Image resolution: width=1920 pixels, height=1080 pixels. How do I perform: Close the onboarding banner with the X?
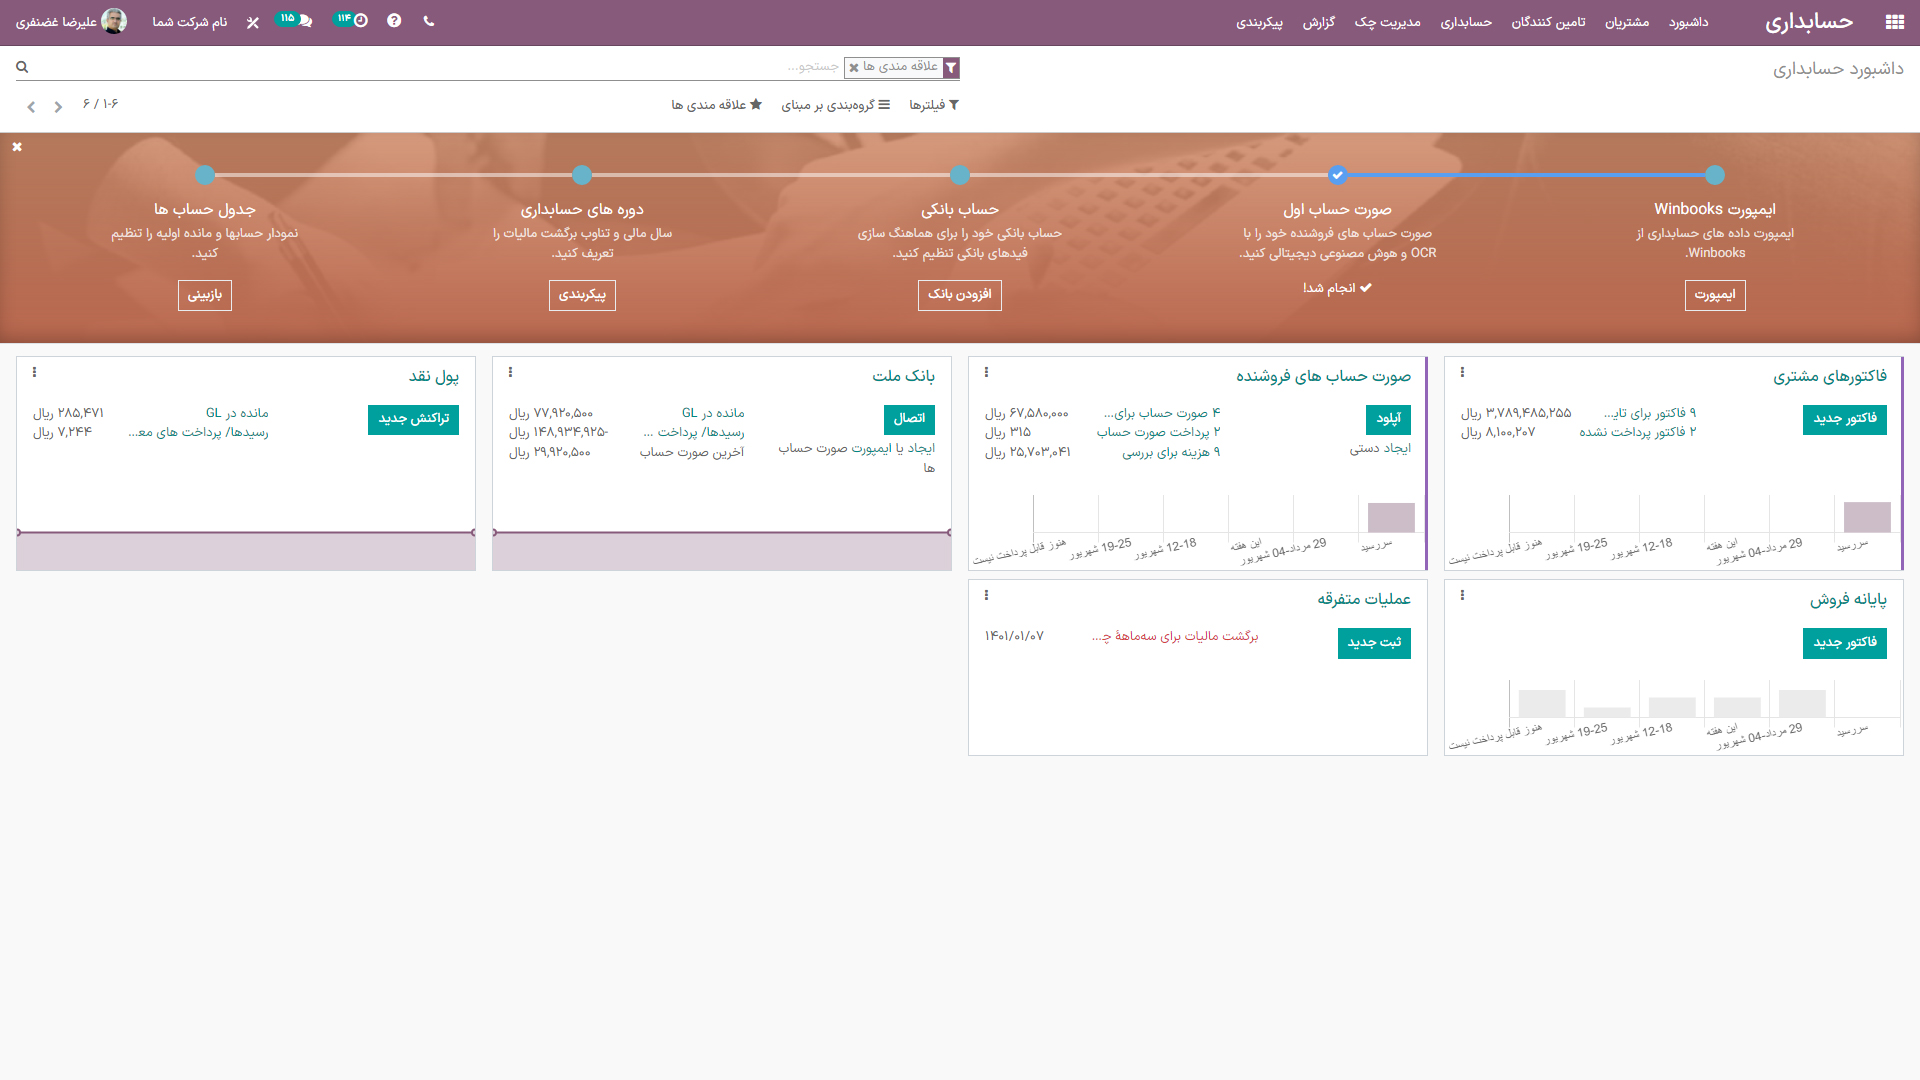point(17,147)
